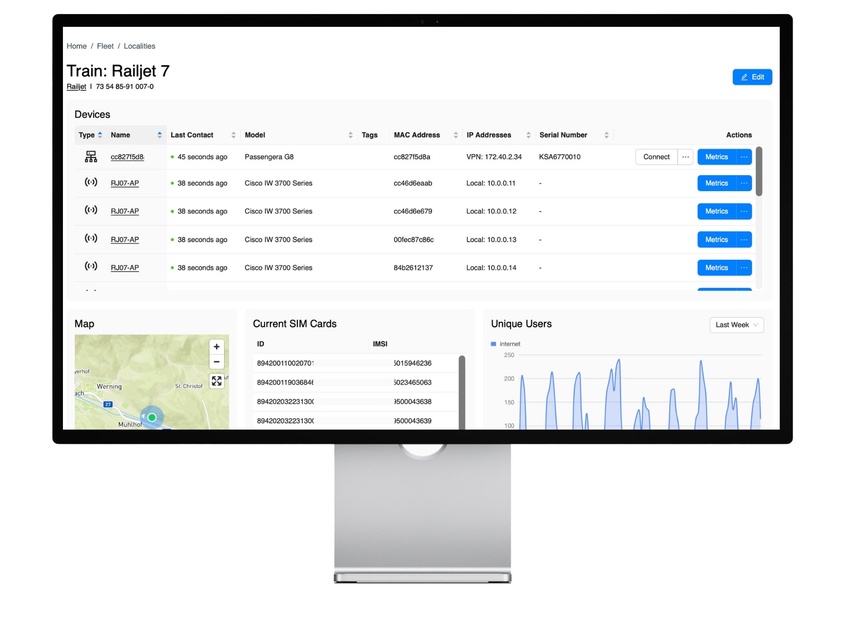The width and height of the screenshot is (845, 634).
Task: Expand the map to fullscreen
Action: (x=217, y=381)
